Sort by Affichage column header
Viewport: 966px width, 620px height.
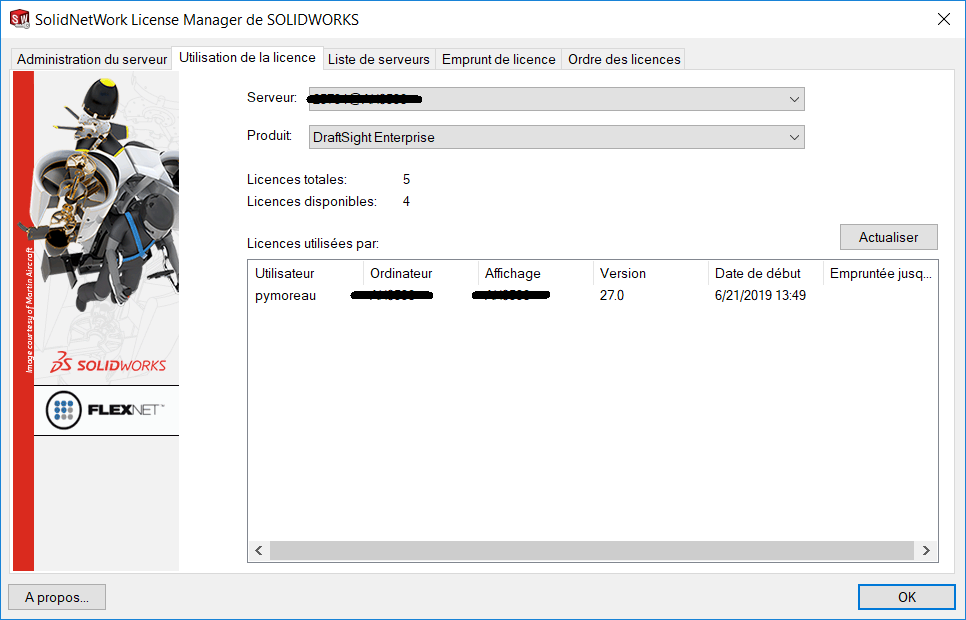535,273
